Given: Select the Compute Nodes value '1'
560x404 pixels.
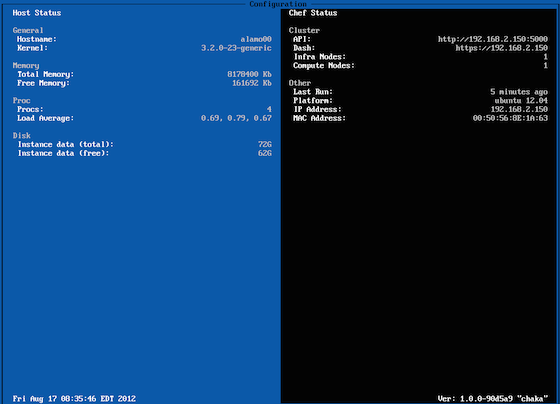Looking at the screenshot, I should (x=545, y=65).
